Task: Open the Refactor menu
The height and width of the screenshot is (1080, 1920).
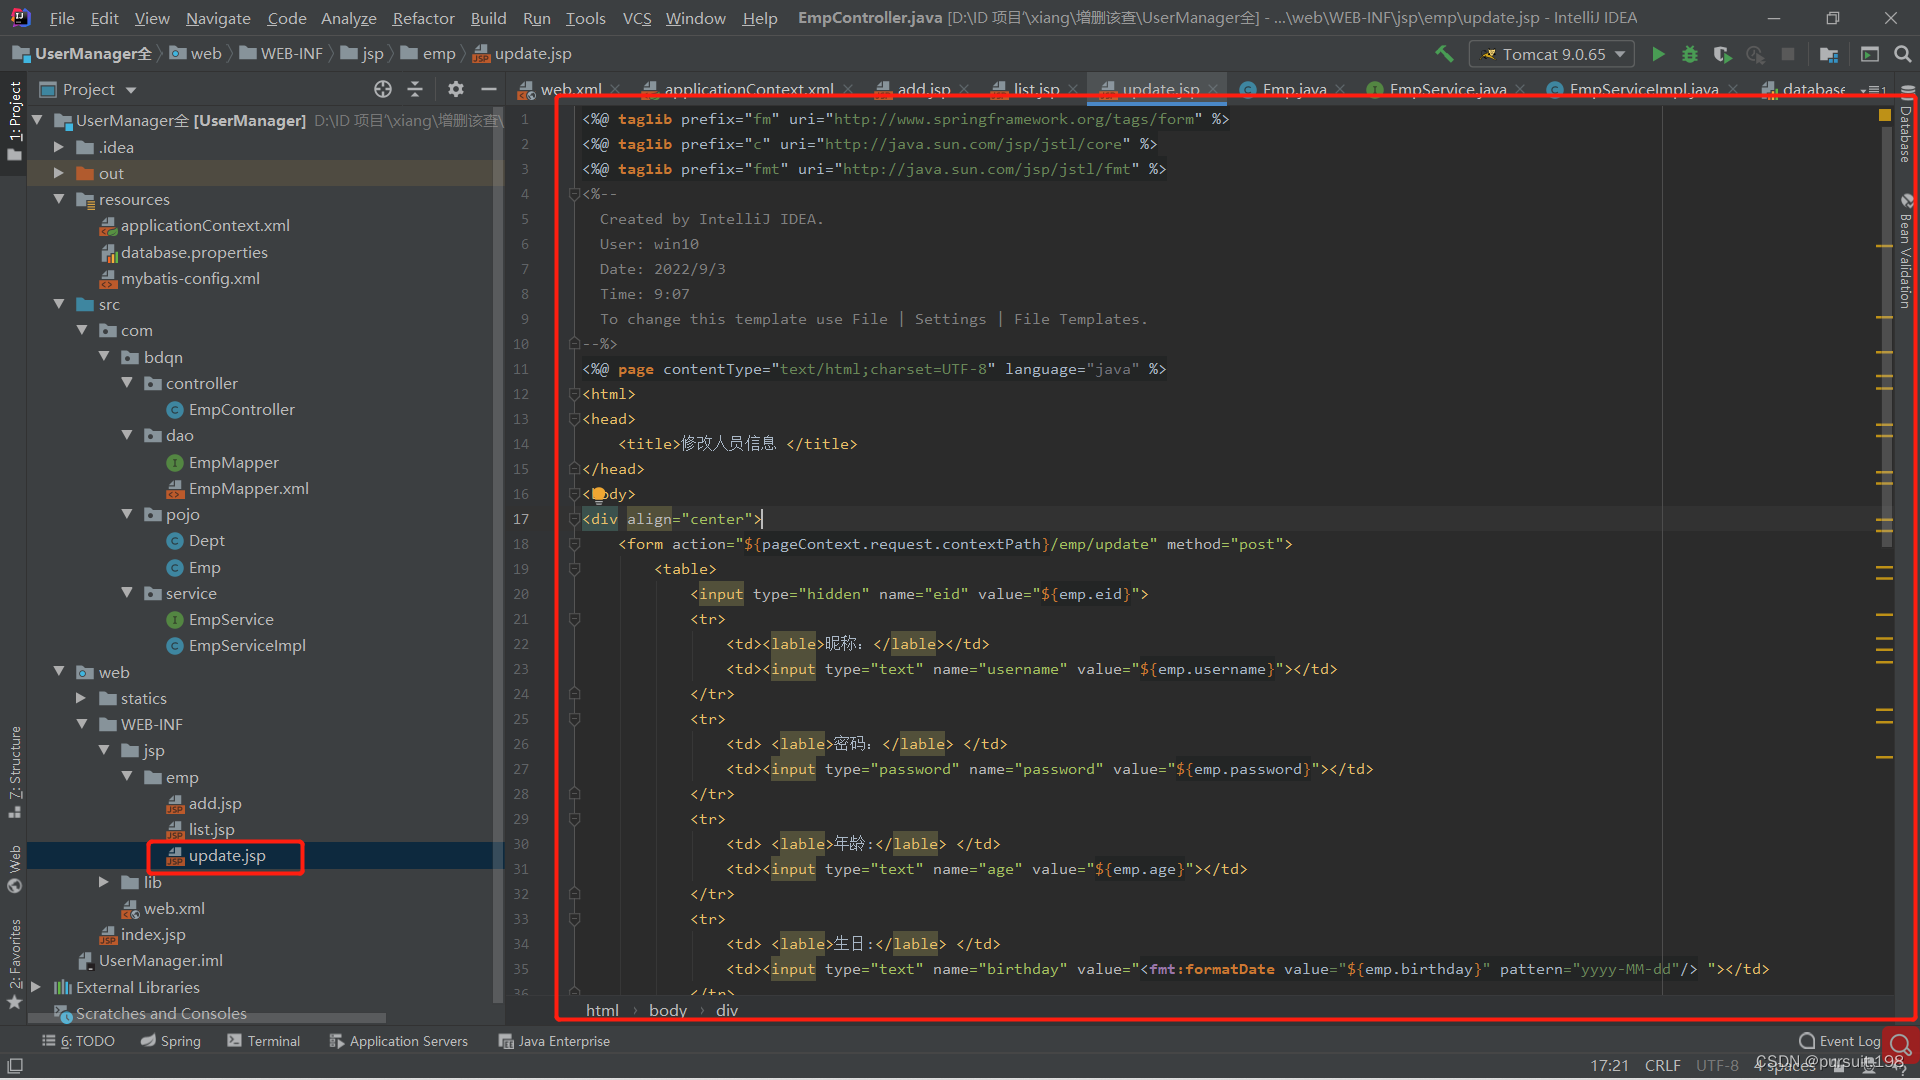Action: point(423,18)
